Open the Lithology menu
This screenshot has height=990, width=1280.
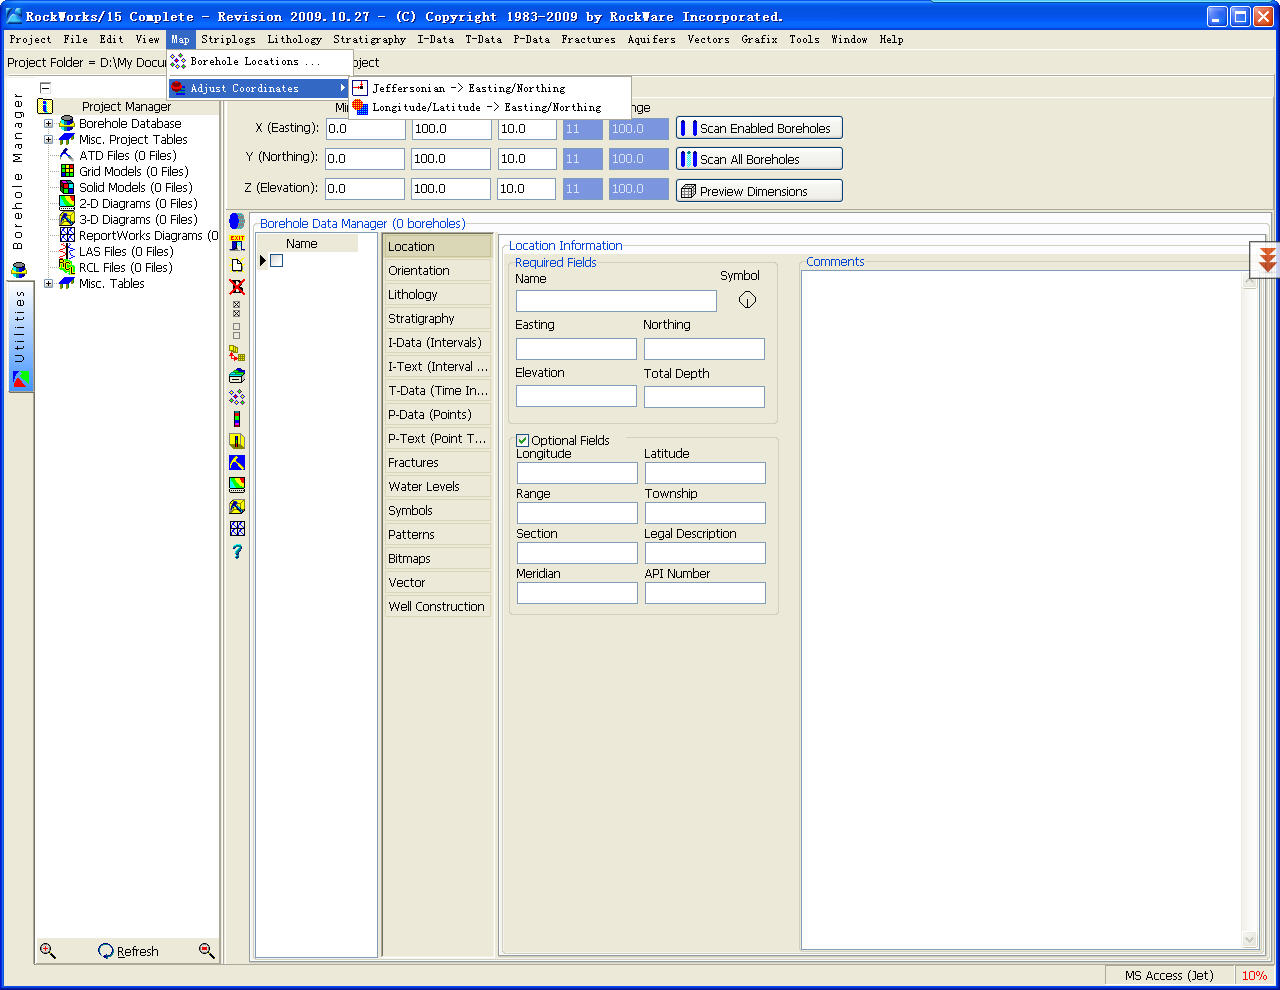294,40
